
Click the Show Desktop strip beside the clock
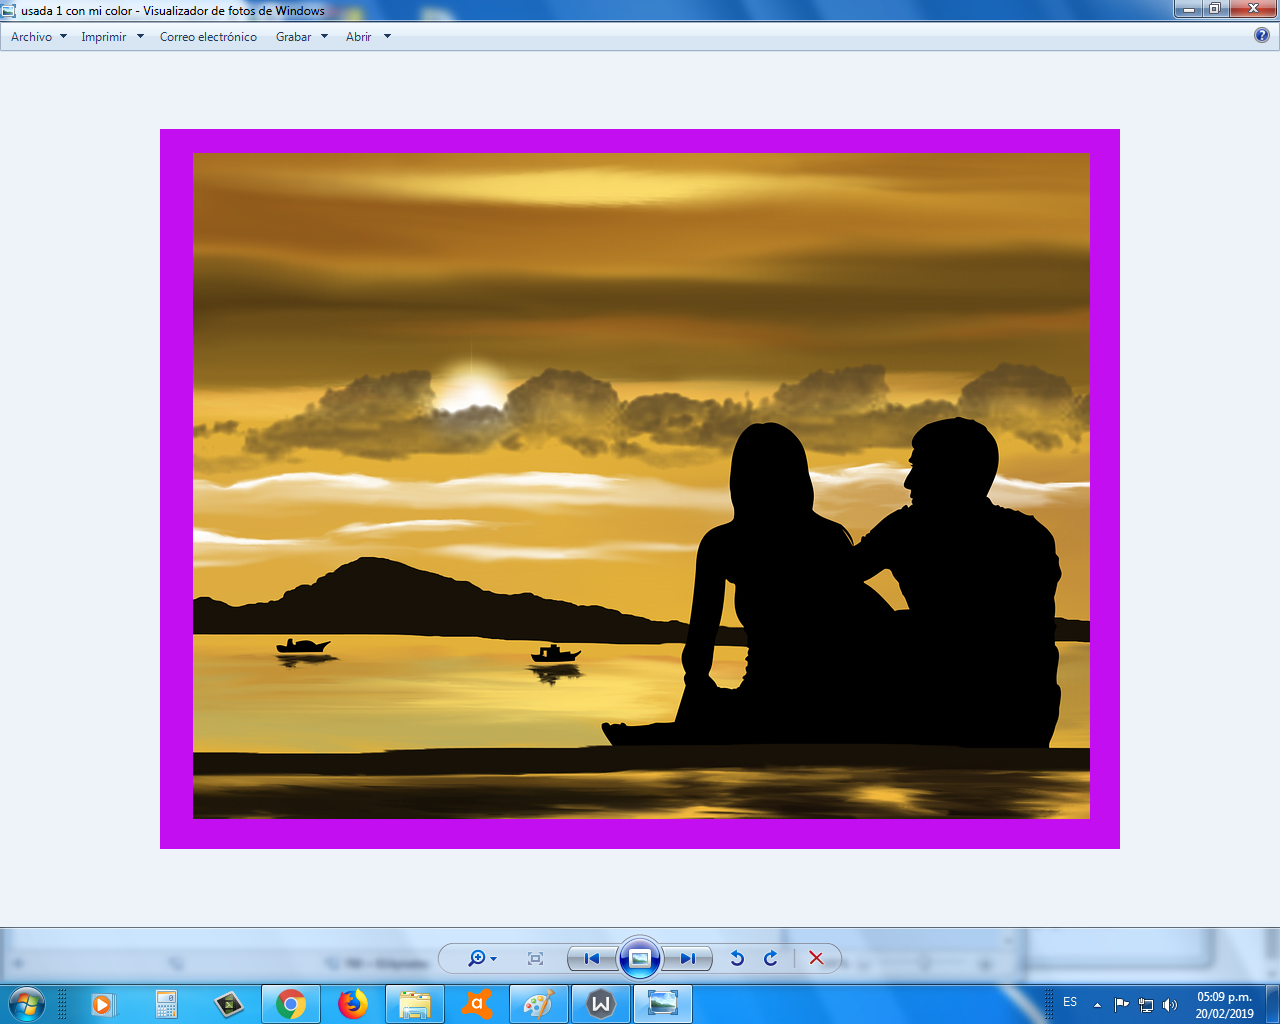click(1273, 1004)
